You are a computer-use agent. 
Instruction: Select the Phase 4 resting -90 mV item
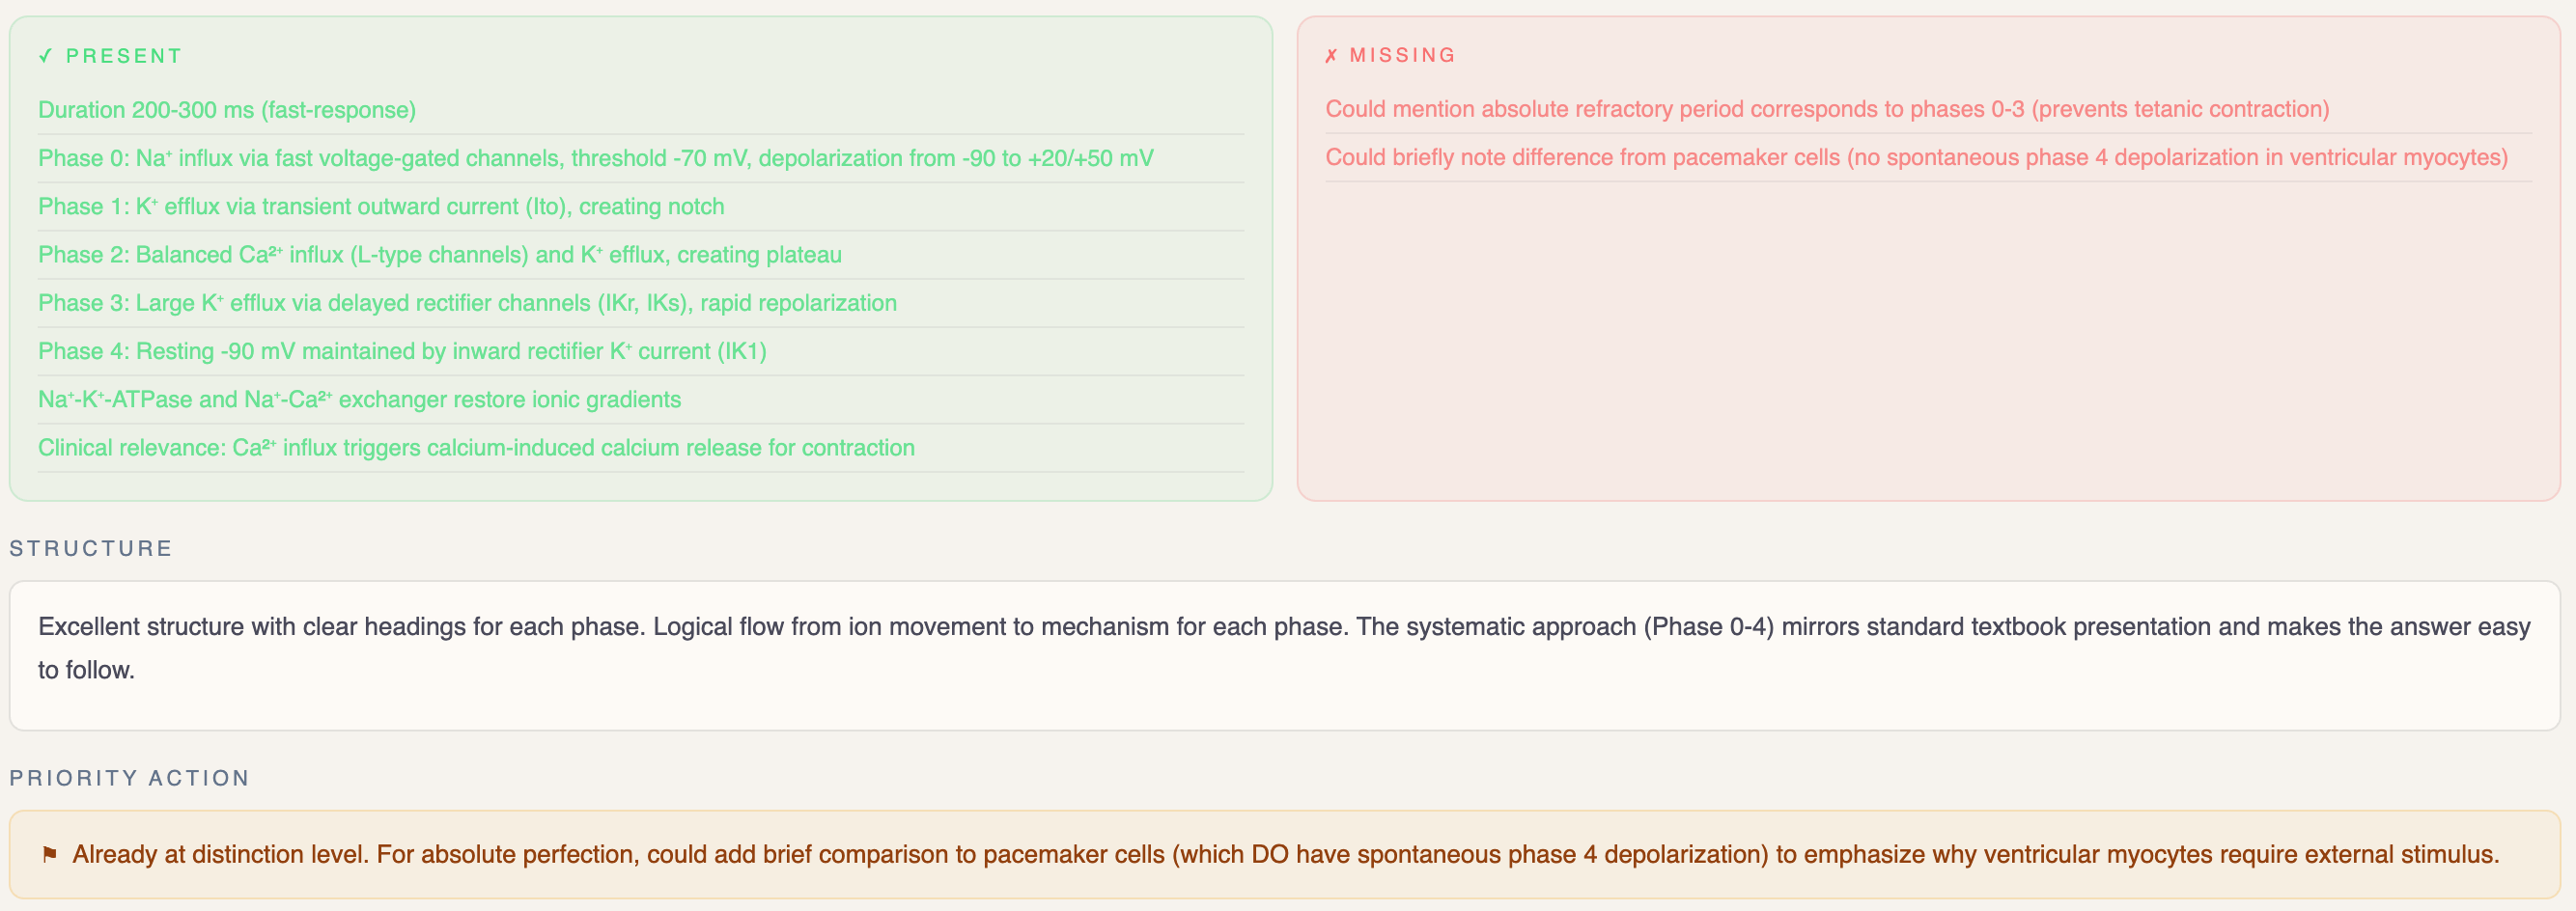click(x=402, y=351)
